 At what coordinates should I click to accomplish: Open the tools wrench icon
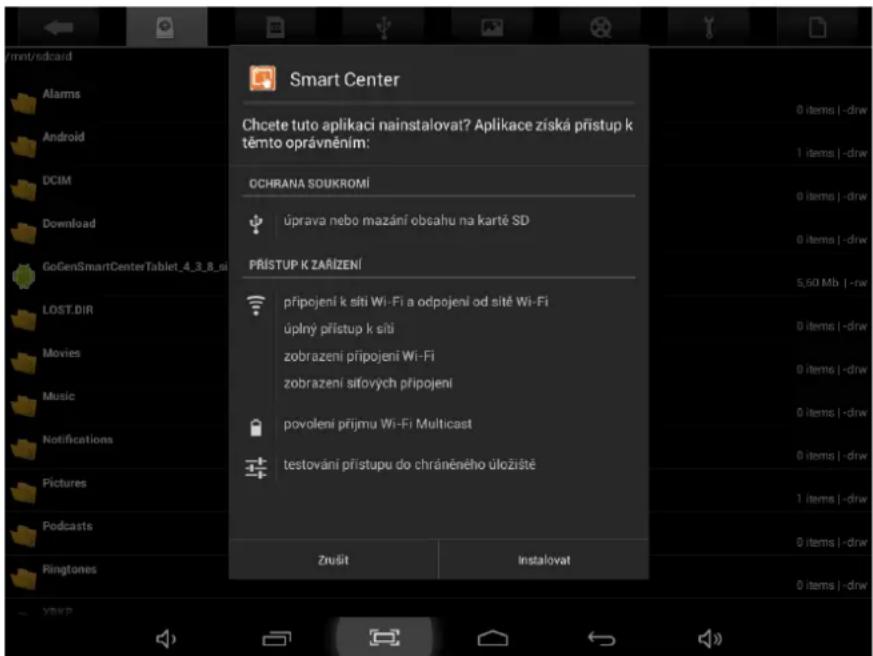tap(709, 27)
